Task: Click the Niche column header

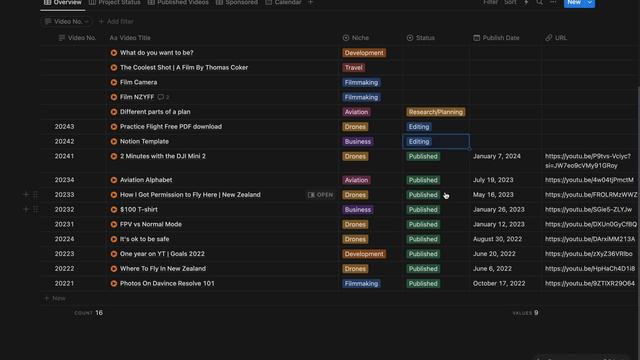Action: (x=356, y=38)
